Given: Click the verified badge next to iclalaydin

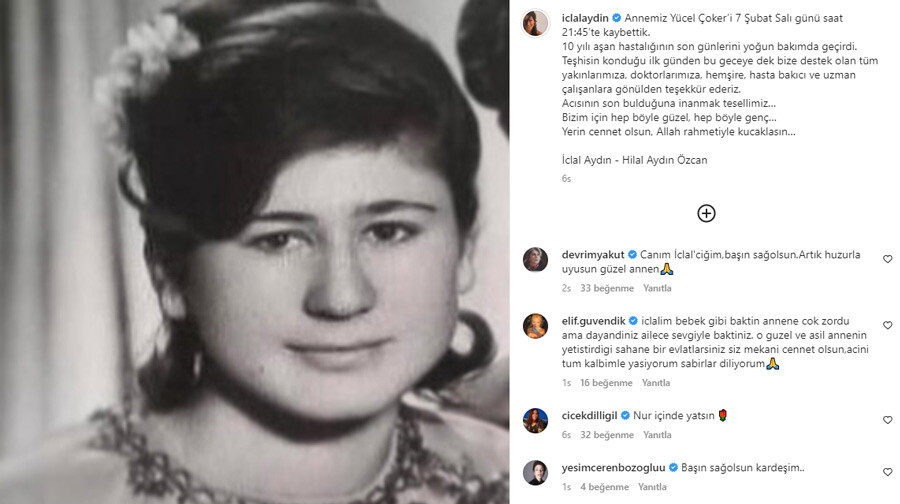Looking at the screenshot, I should click(616, 18).
